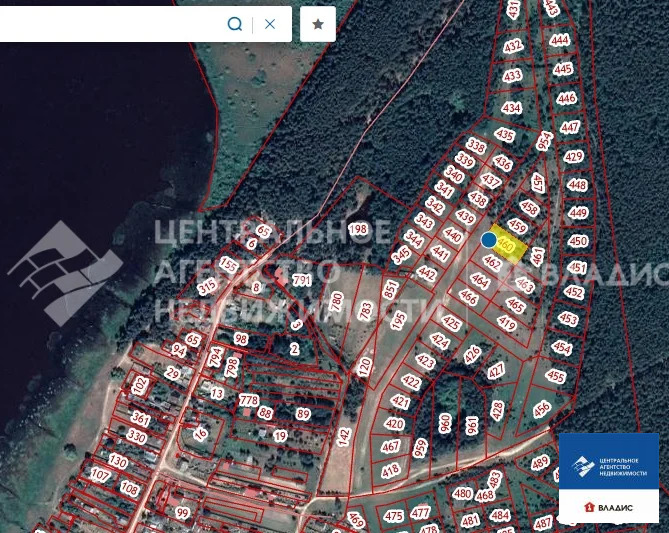Select parcel number 456
669x533 pixels.
[x=541, y=409]
